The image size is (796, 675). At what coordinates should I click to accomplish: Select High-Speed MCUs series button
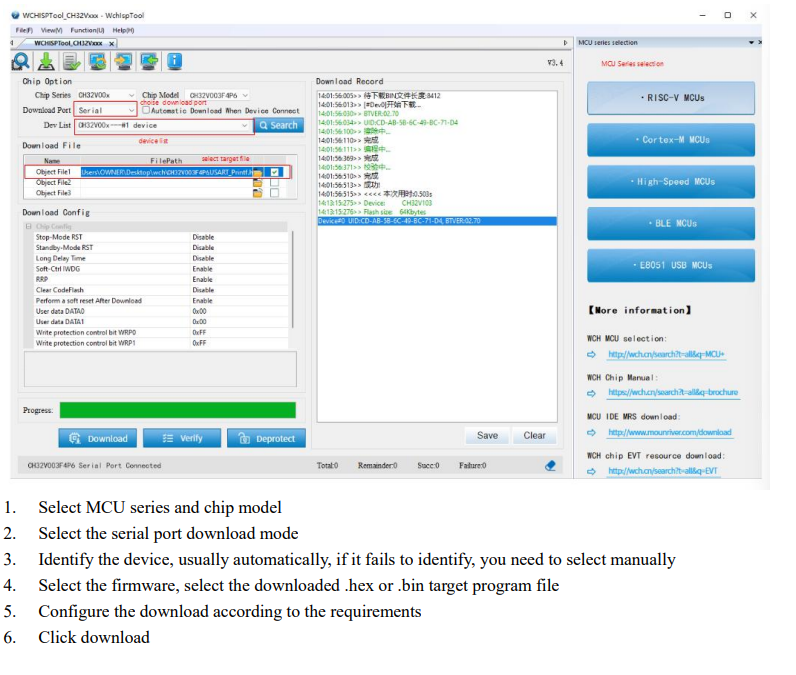pyautogui.click(x=671, y=182)
